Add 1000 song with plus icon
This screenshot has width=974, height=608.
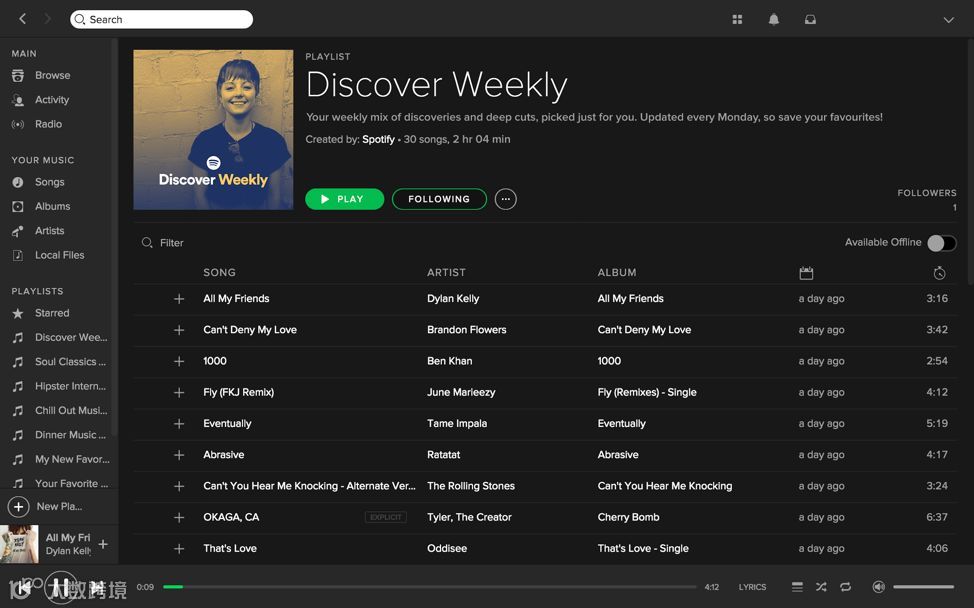(179, 361)
